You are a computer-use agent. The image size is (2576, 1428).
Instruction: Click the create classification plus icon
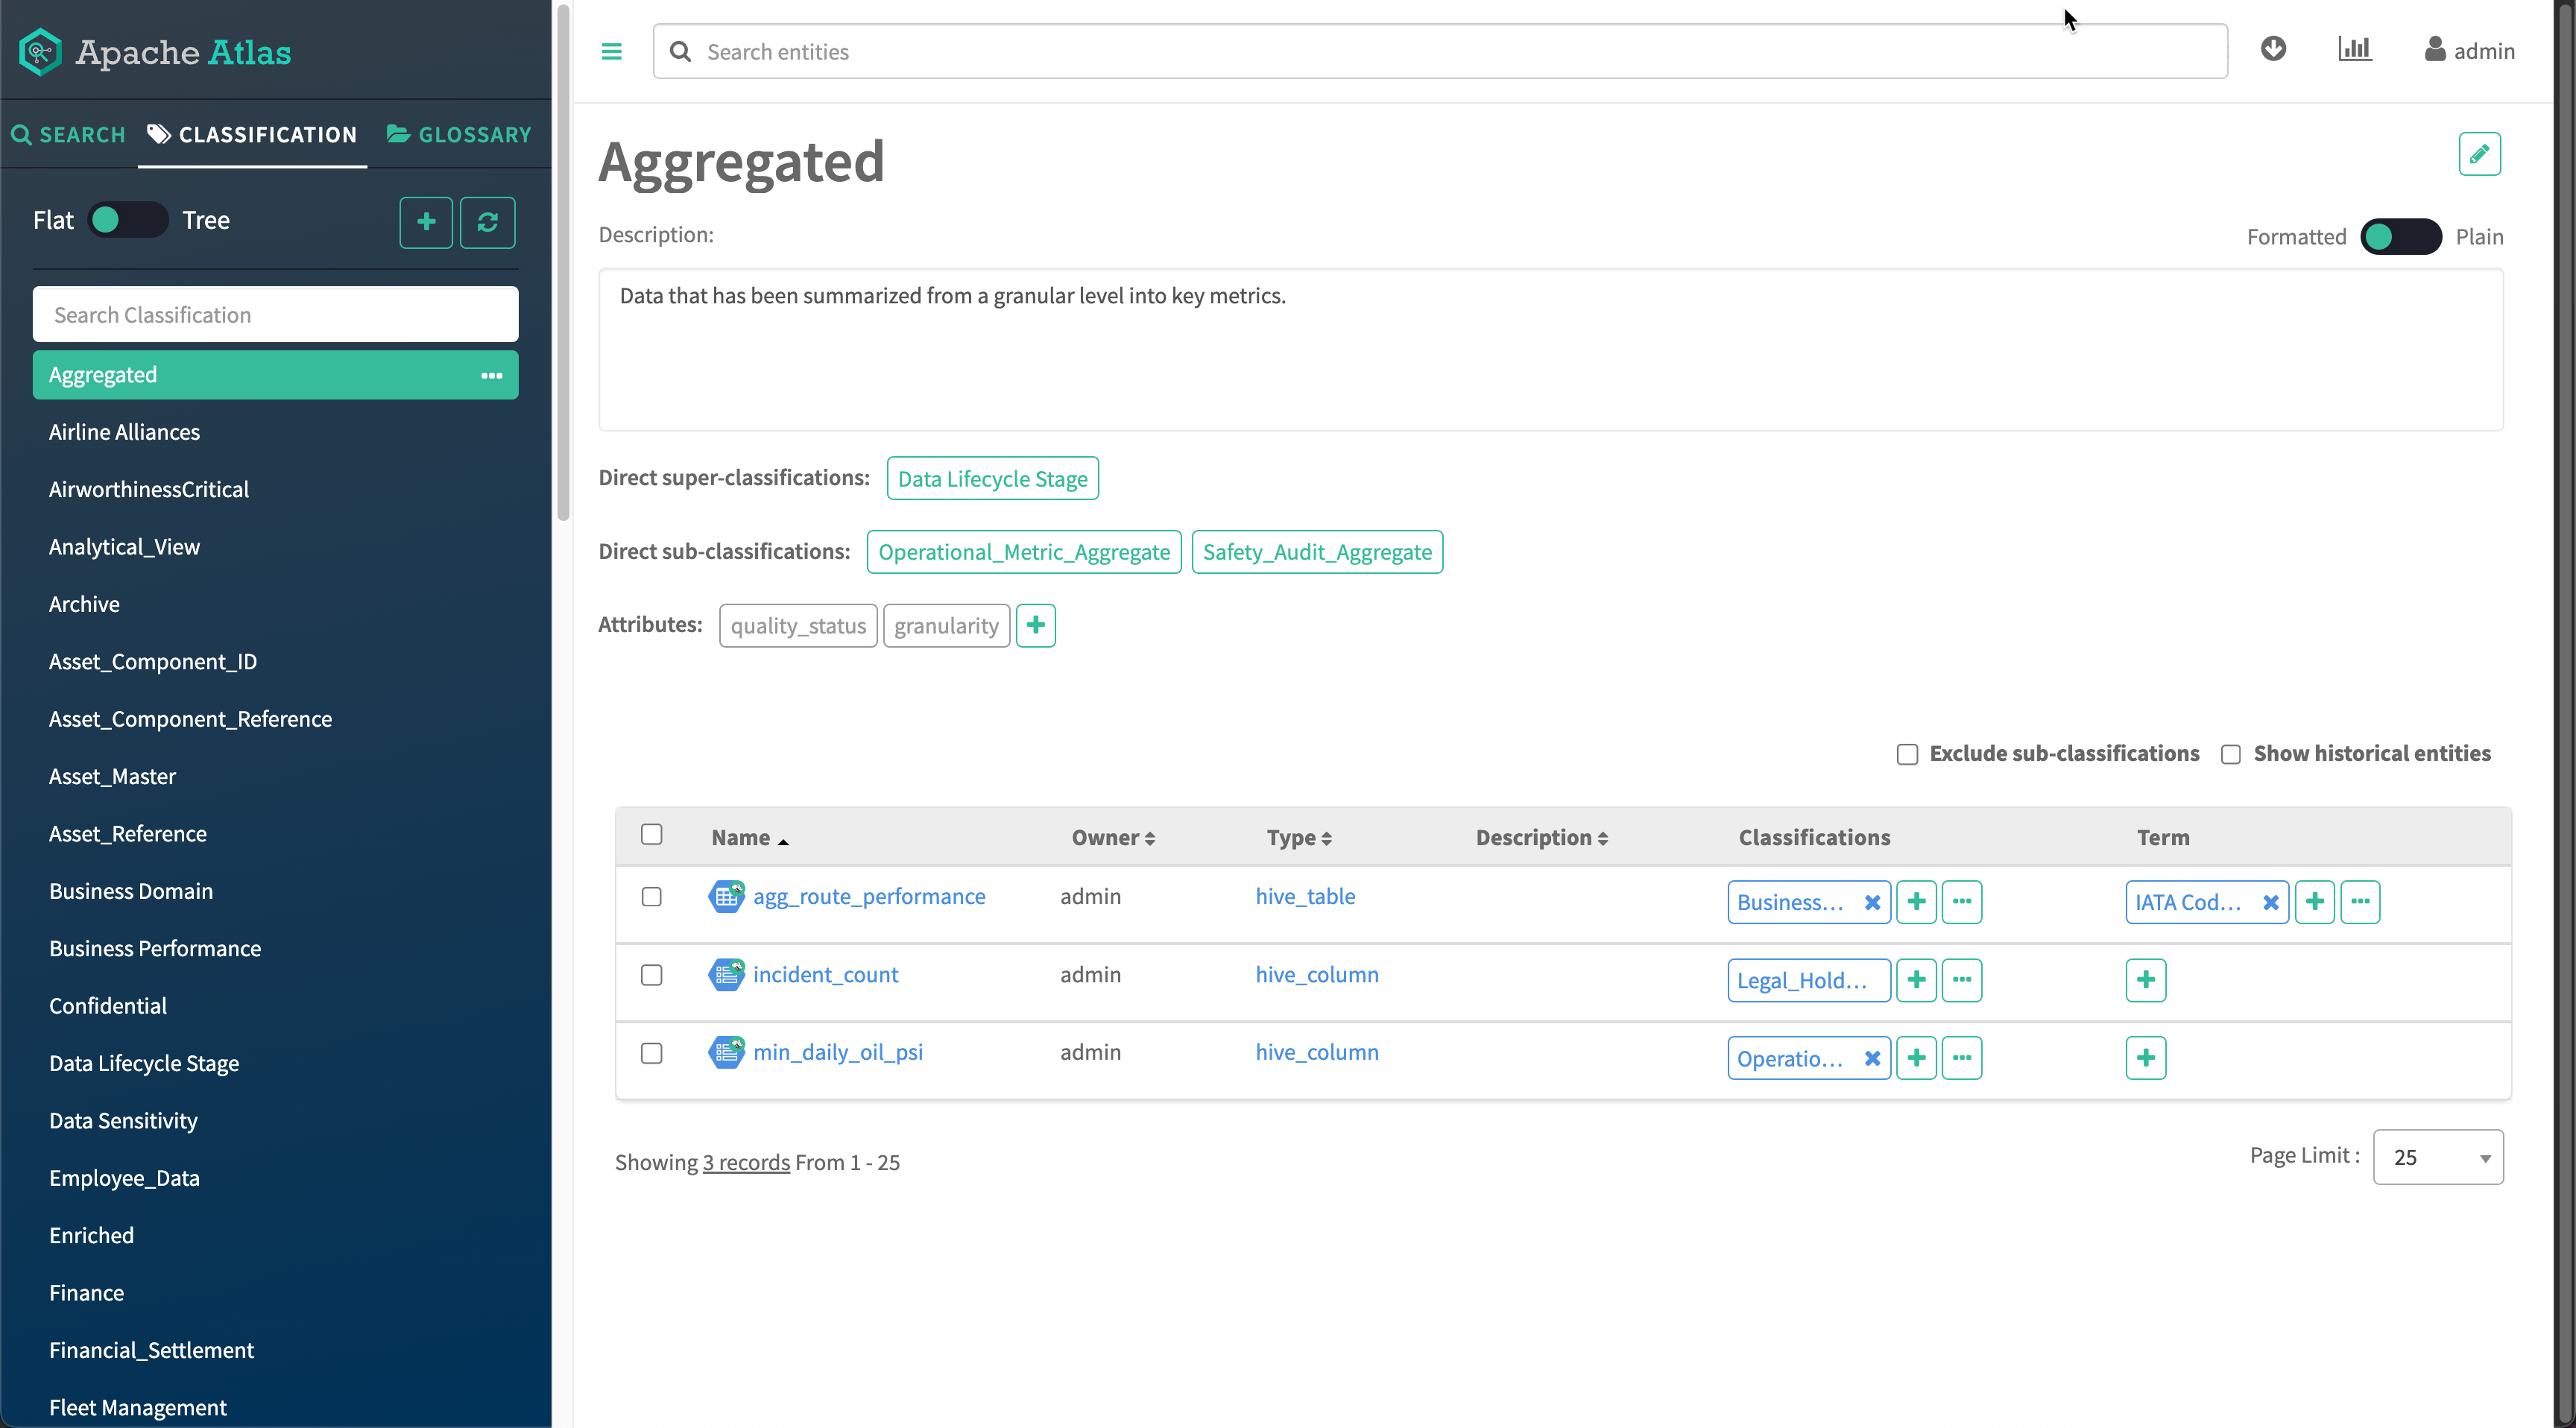[x=426, y=222]
